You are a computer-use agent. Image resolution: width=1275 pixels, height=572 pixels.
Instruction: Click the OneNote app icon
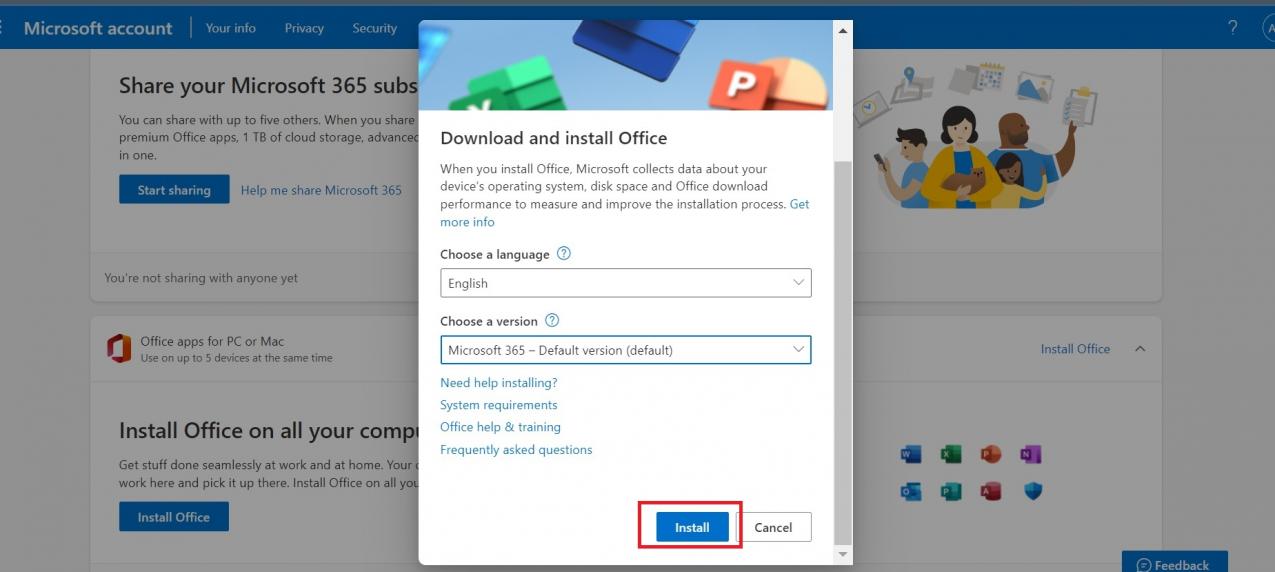pyautogui.click(x=1031, y=455)
